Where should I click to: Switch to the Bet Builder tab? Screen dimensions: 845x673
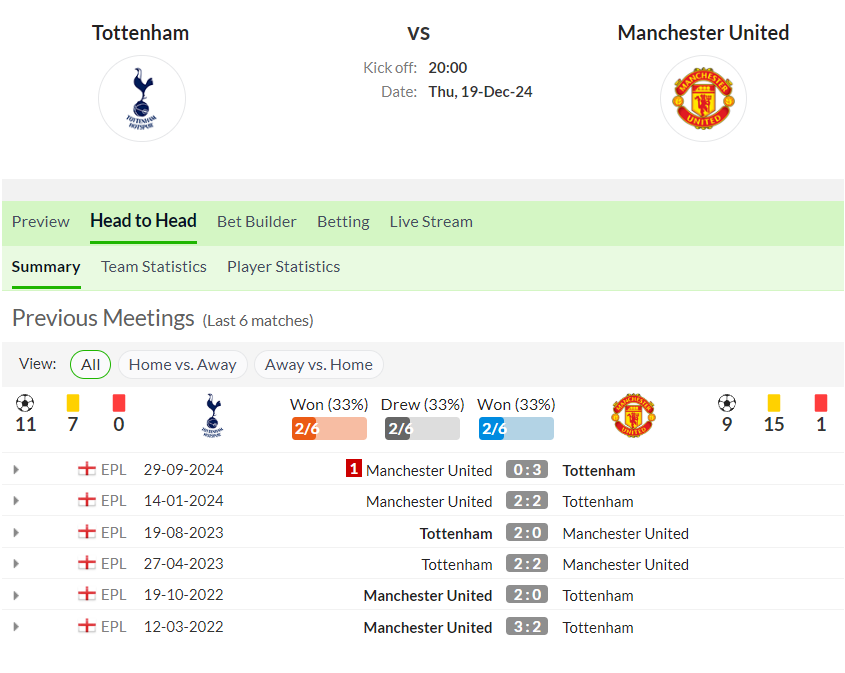[257, 221]
